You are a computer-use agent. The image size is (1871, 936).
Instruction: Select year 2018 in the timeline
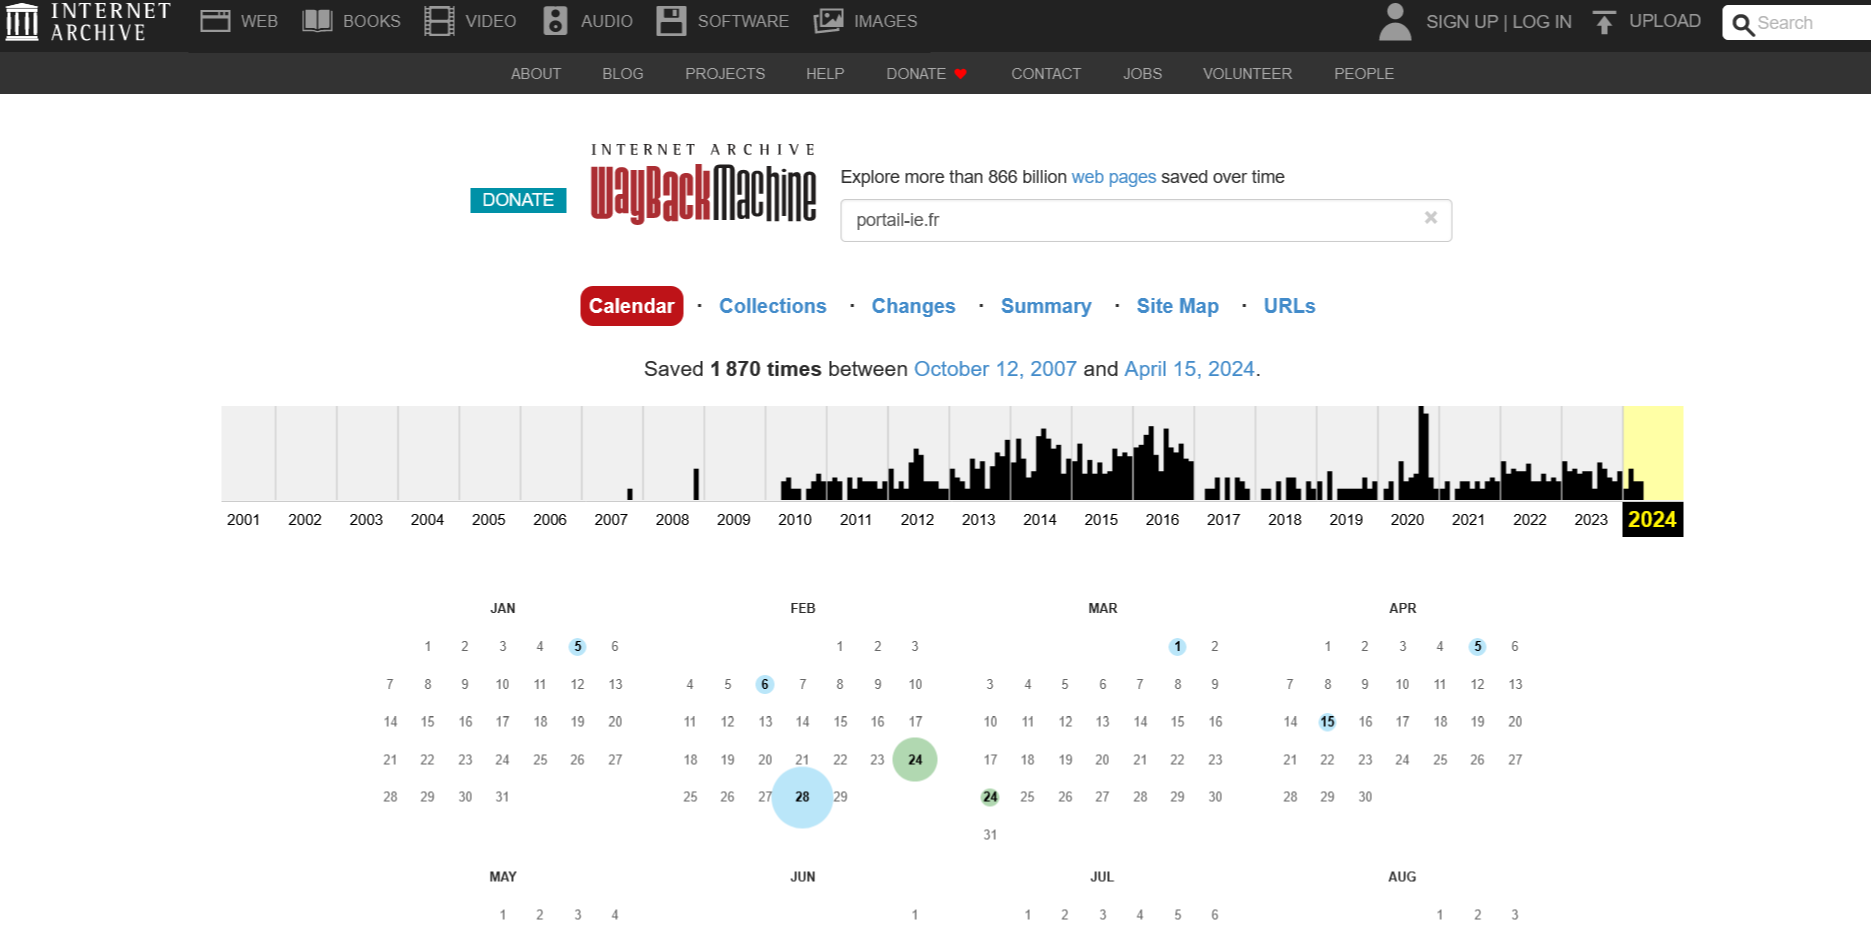[x=1285, y=519]
